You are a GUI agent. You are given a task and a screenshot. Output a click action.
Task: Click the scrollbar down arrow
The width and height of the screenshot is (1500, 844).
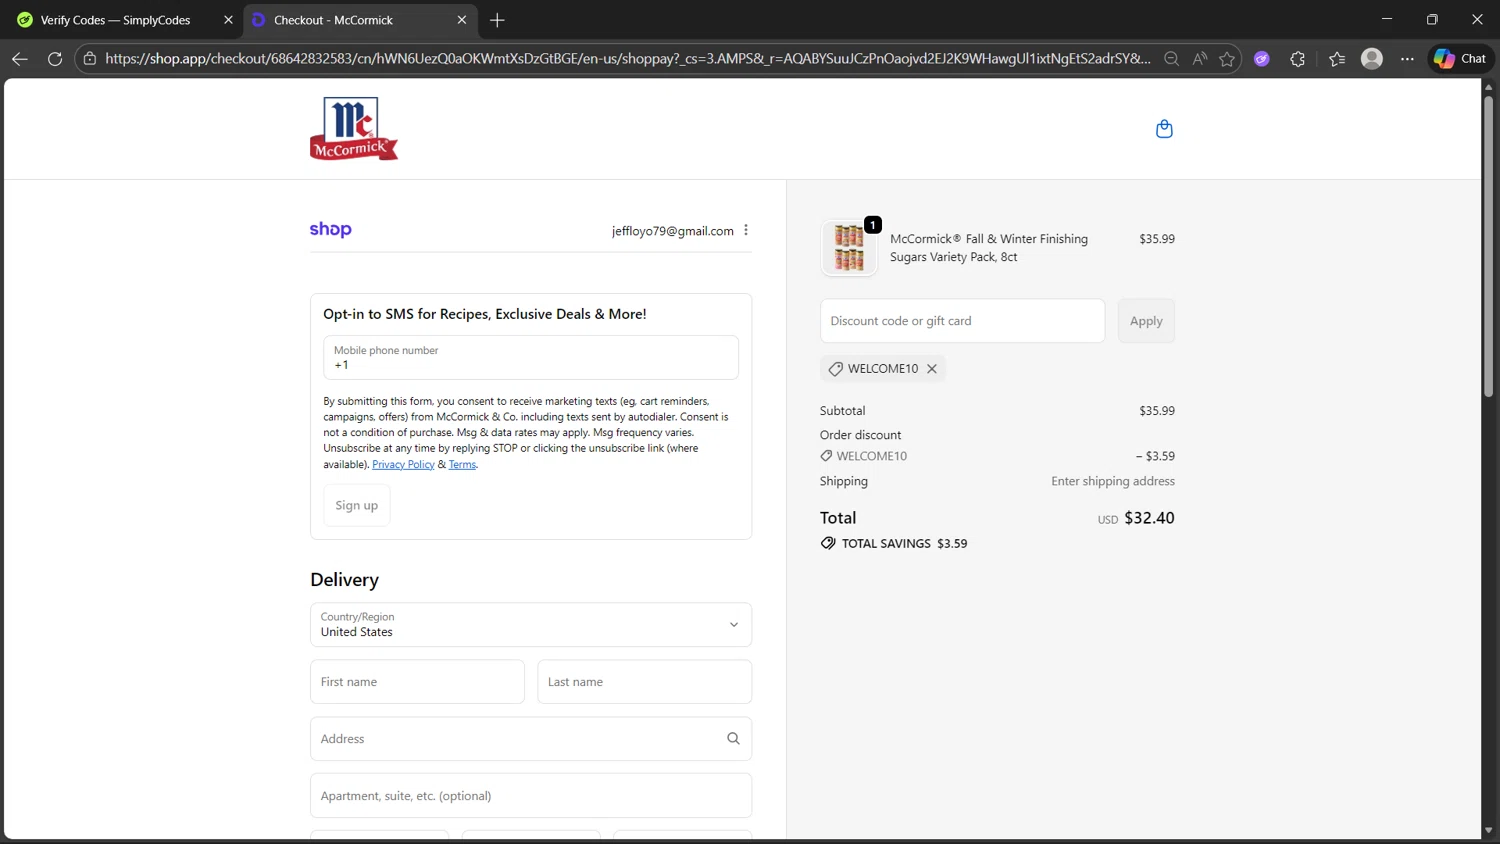point(1488,830)
